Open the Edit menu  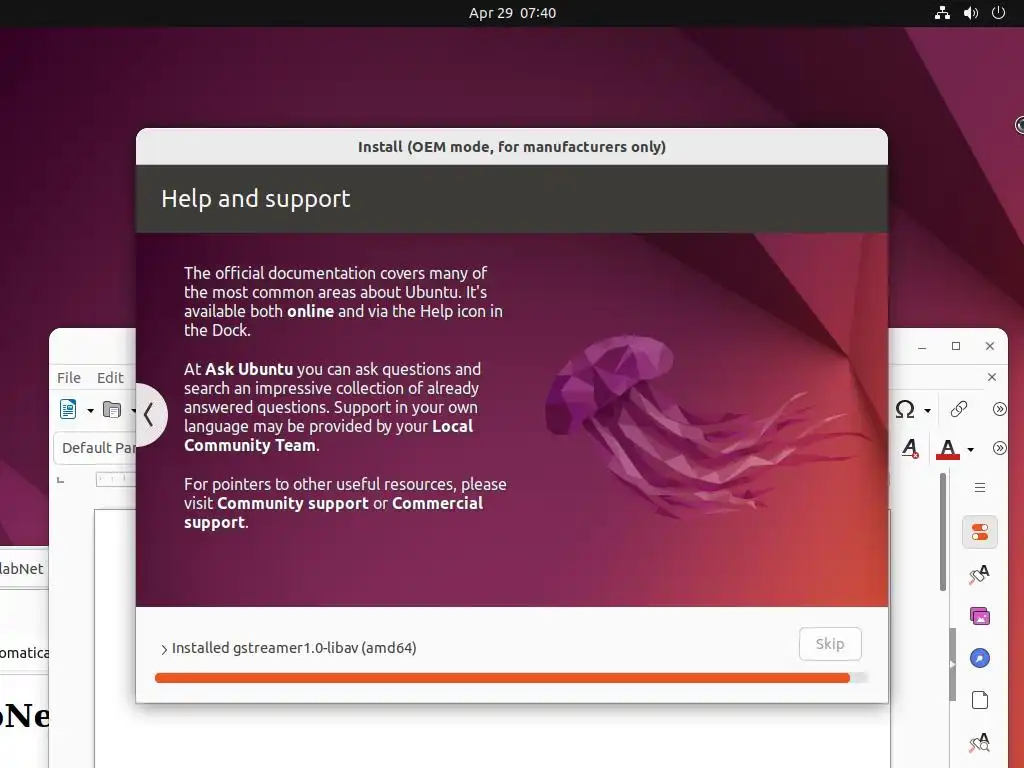pos(110,377)
